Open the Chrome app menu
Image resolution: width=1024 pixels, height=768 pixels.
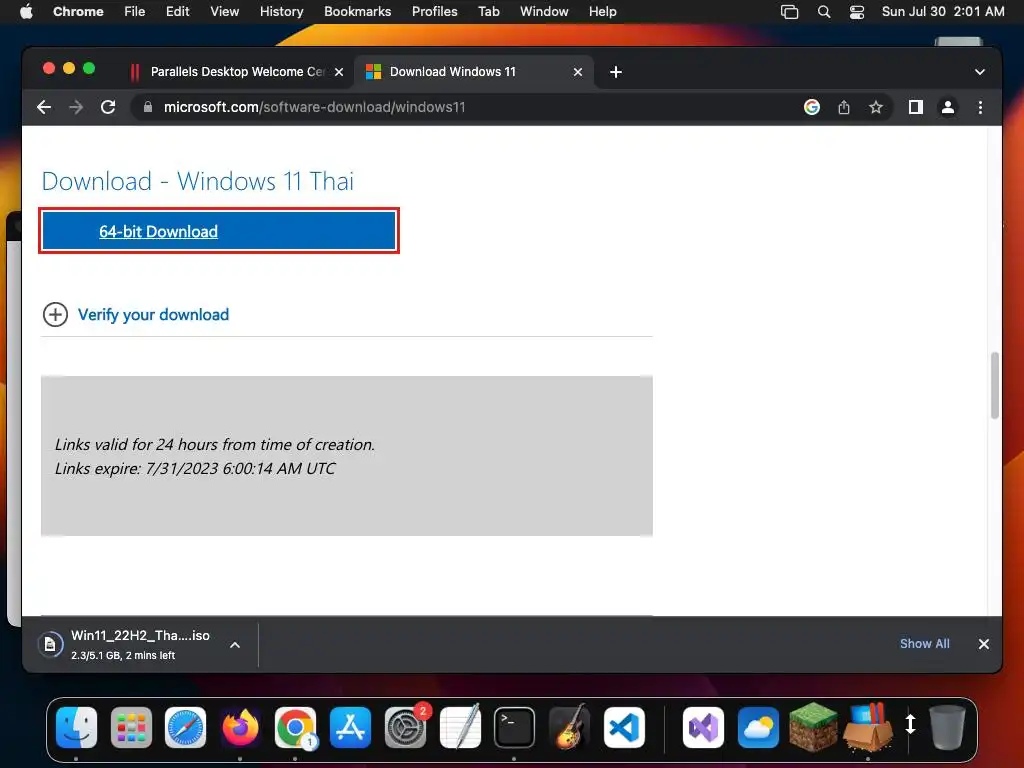tap(78, 11)
